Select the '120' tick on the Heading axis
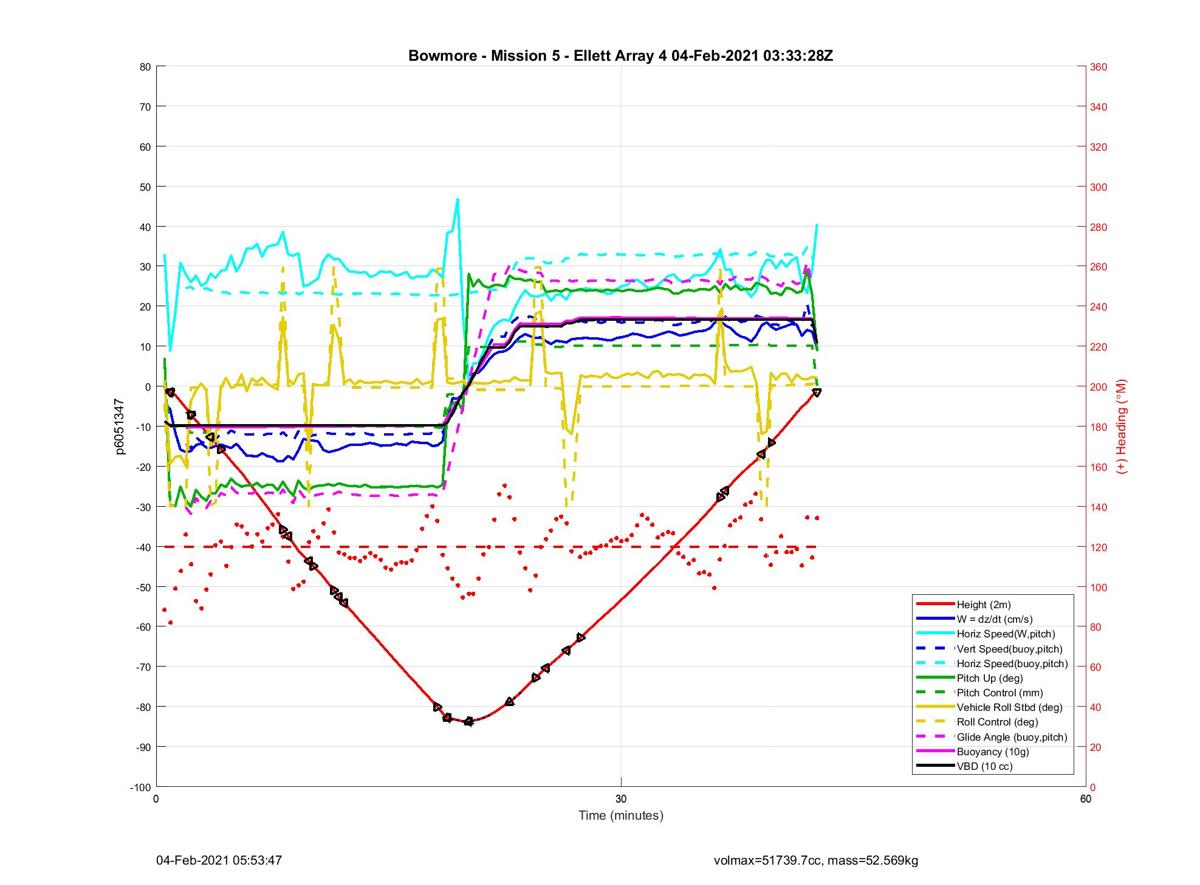 coord(1099,547)
